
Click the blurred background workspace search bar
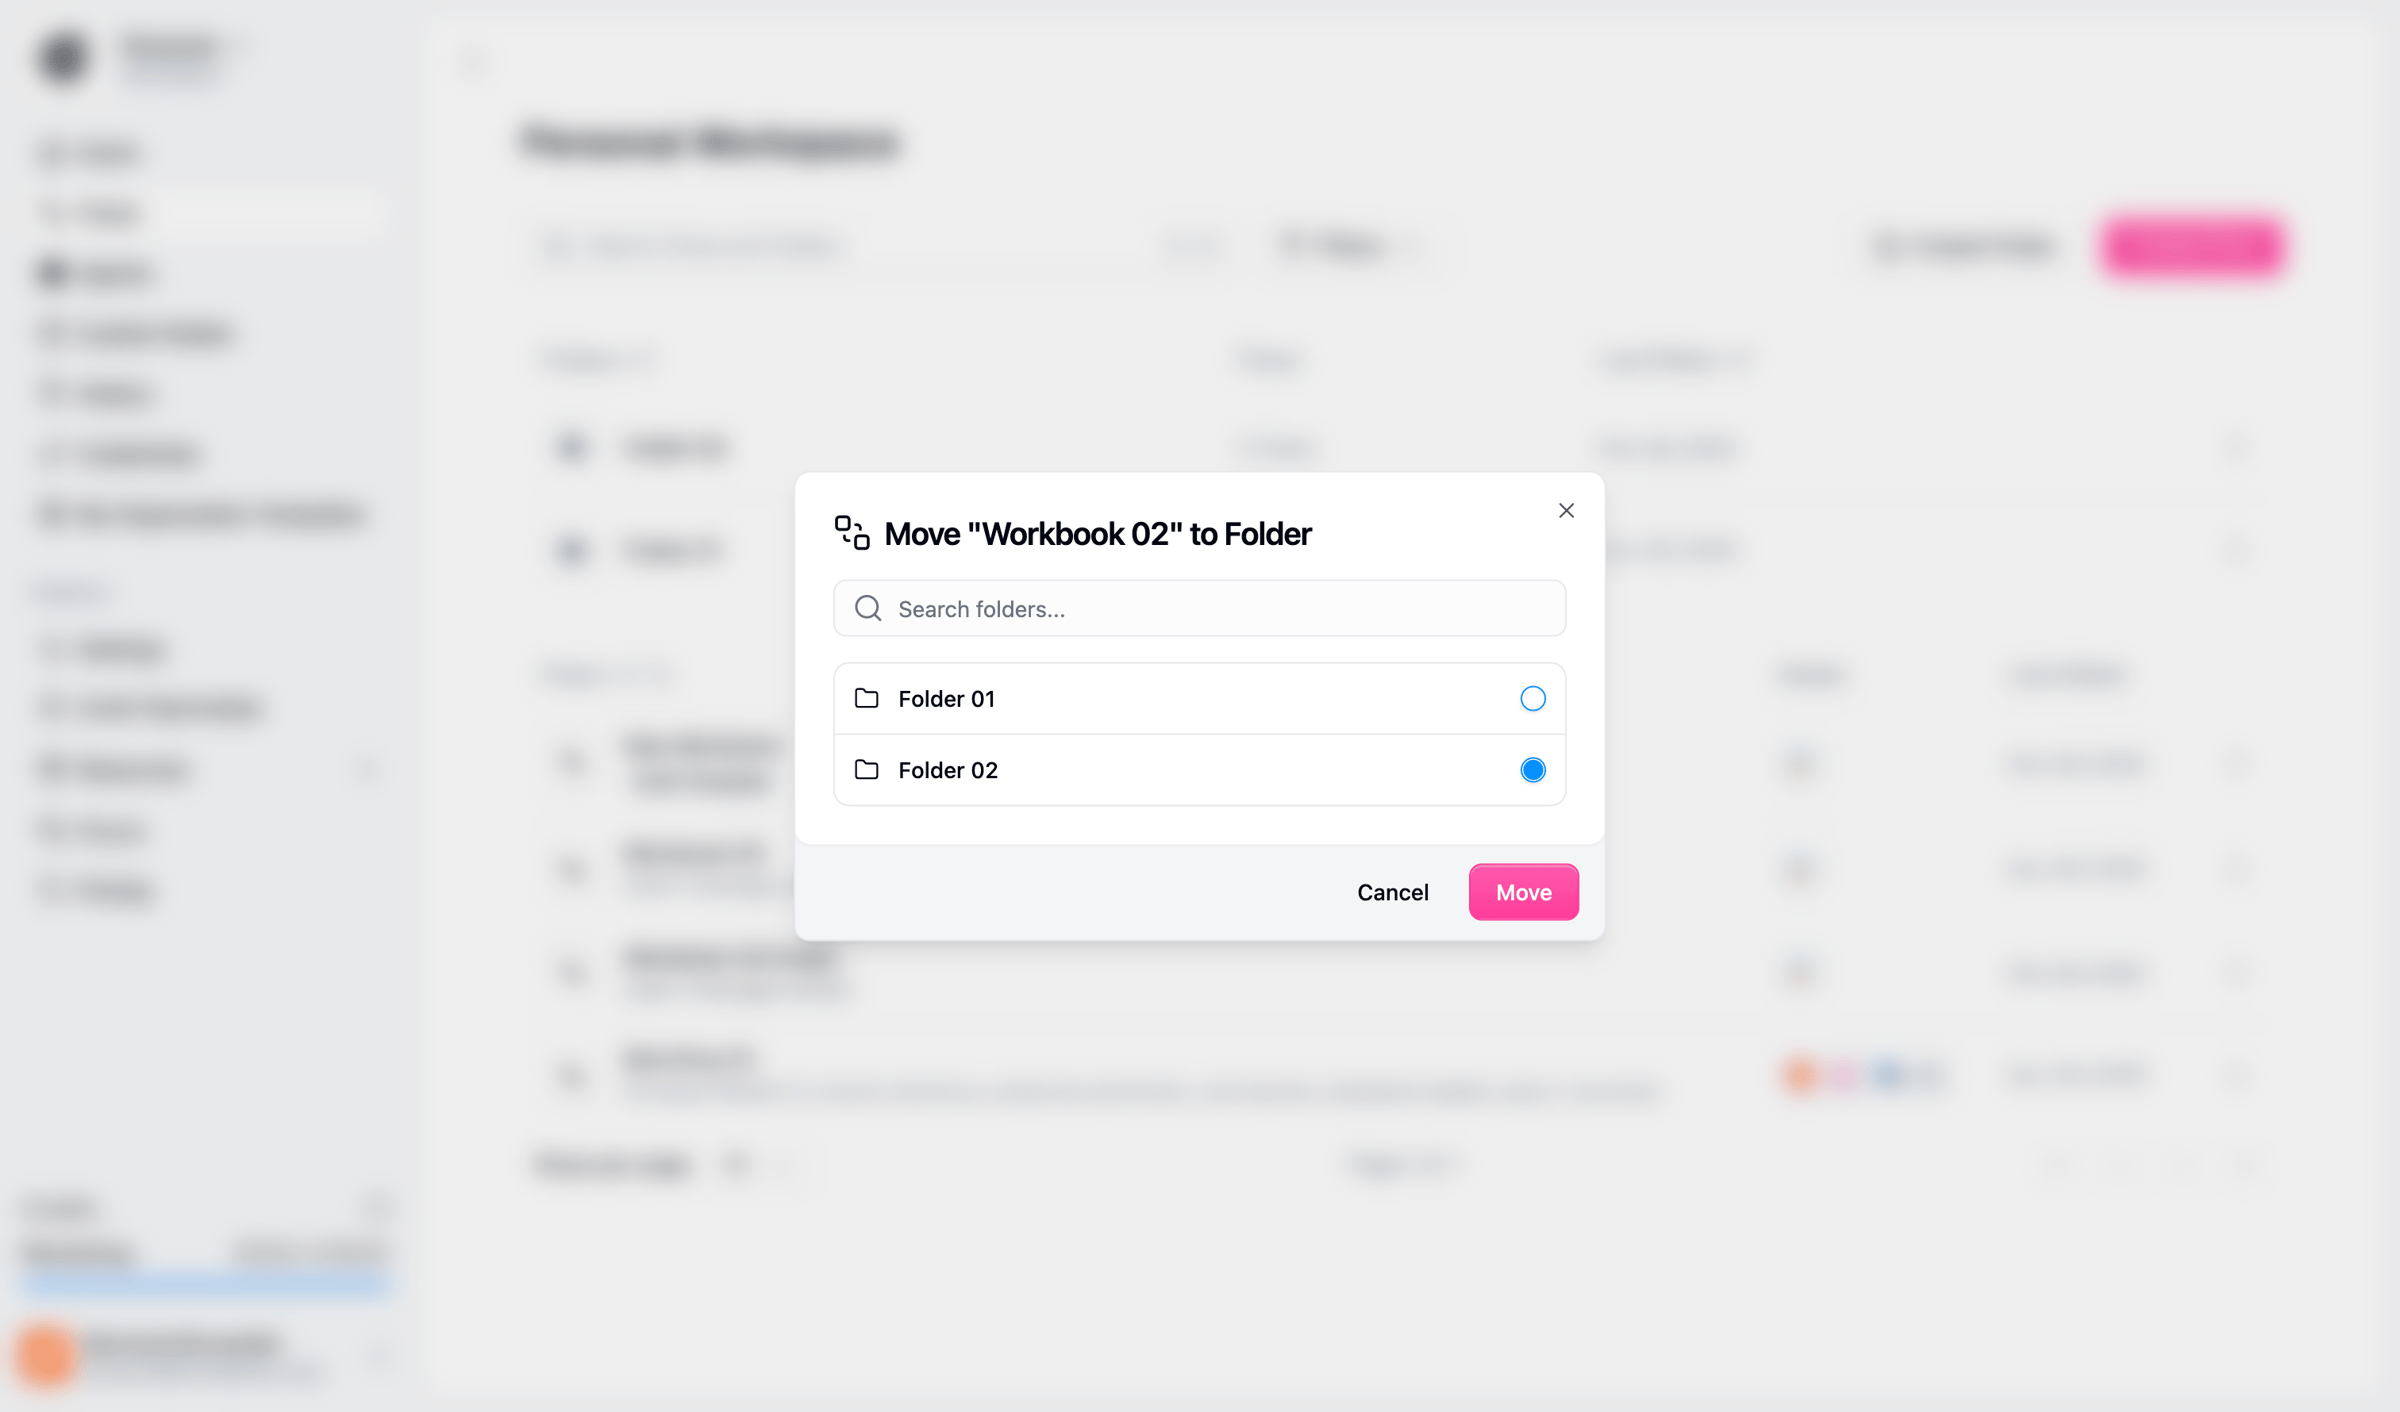(x=880, y=246)
